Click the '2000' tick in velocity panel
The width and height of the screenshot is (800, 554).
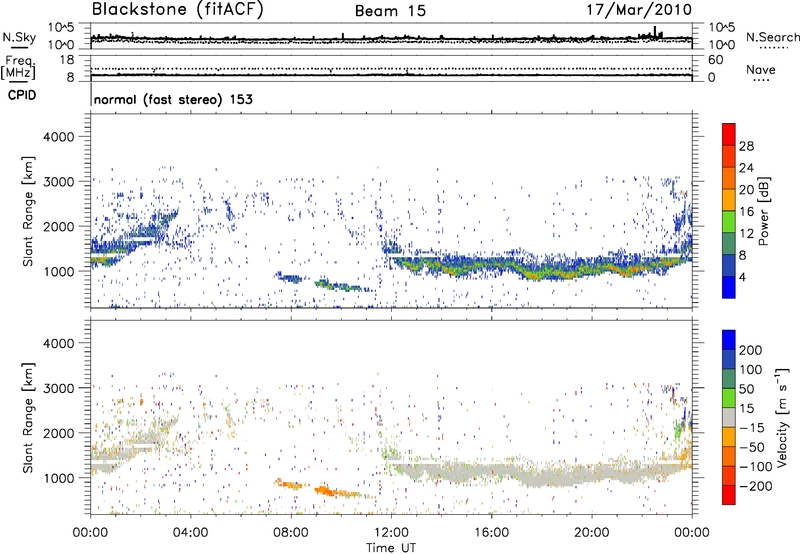click(x=58, y=433)
